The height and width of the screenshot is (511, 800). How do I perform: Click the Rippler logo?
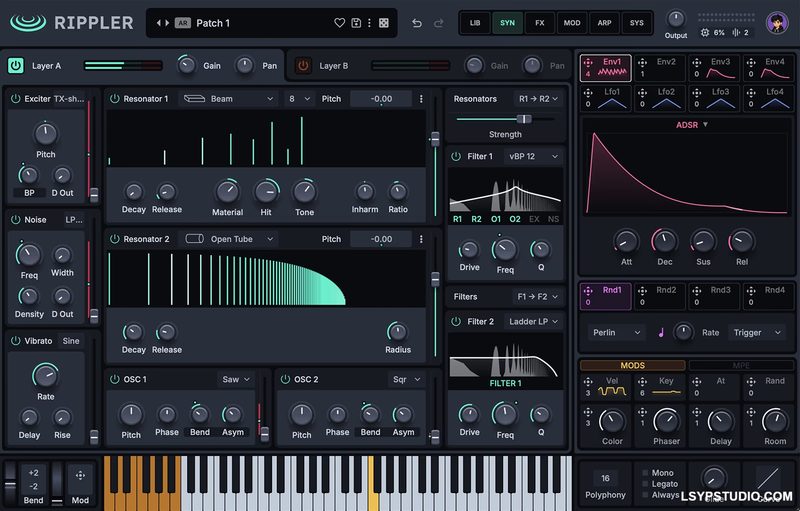[71, 23]
